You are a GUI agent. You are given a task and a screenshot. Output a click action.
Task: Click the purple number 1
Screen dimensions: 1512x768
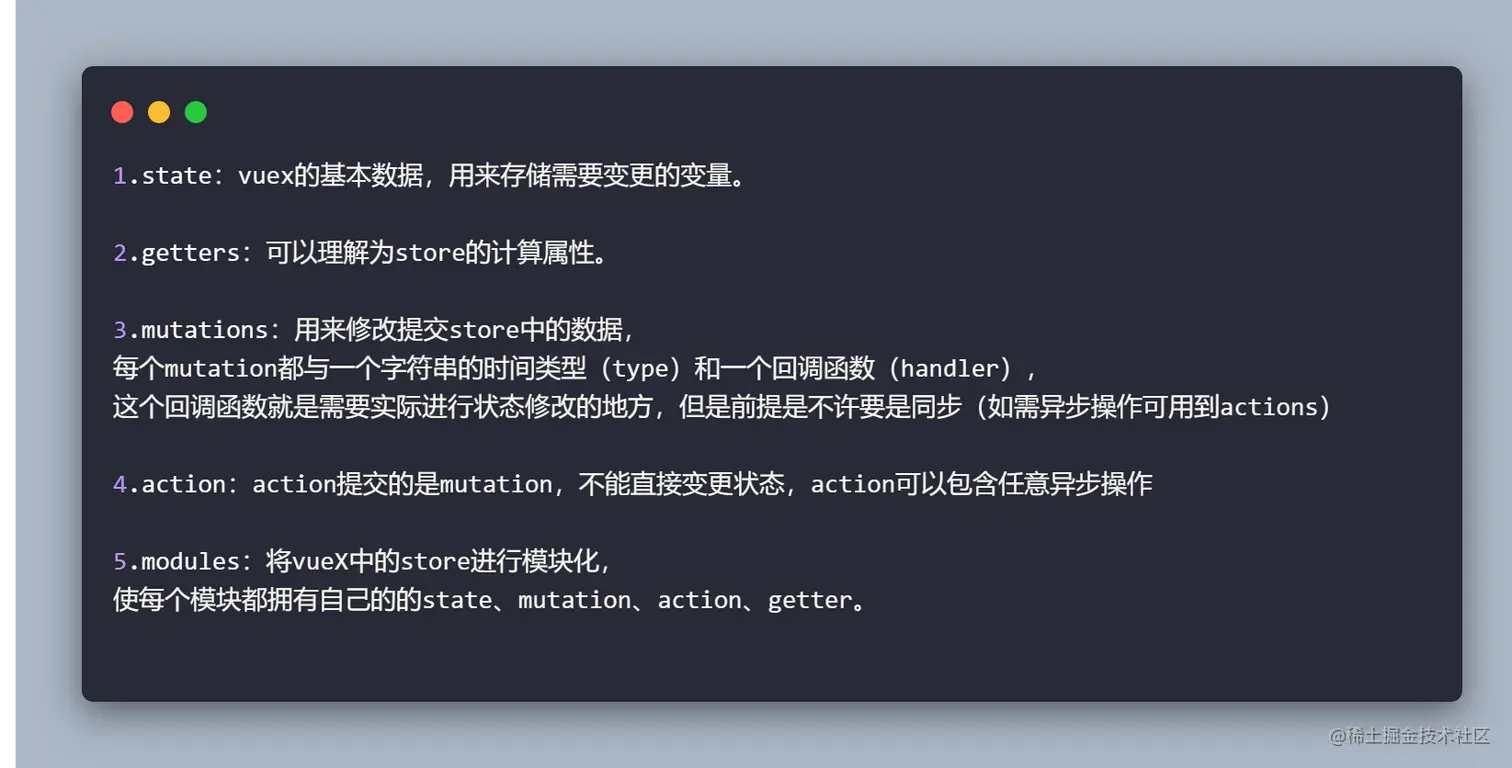[119, 176]
